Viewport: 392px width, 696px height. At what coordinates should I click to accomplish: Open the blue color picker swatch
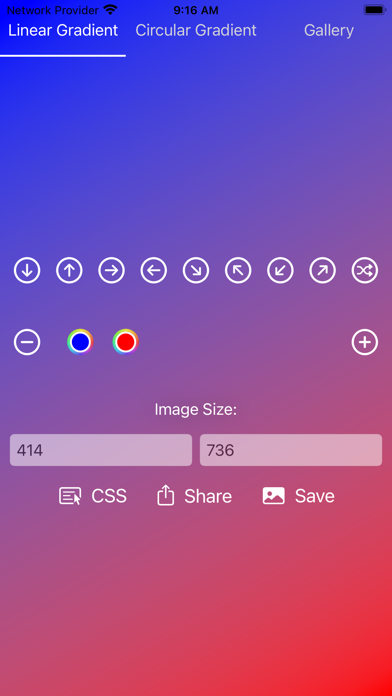[x=80, y=342]
